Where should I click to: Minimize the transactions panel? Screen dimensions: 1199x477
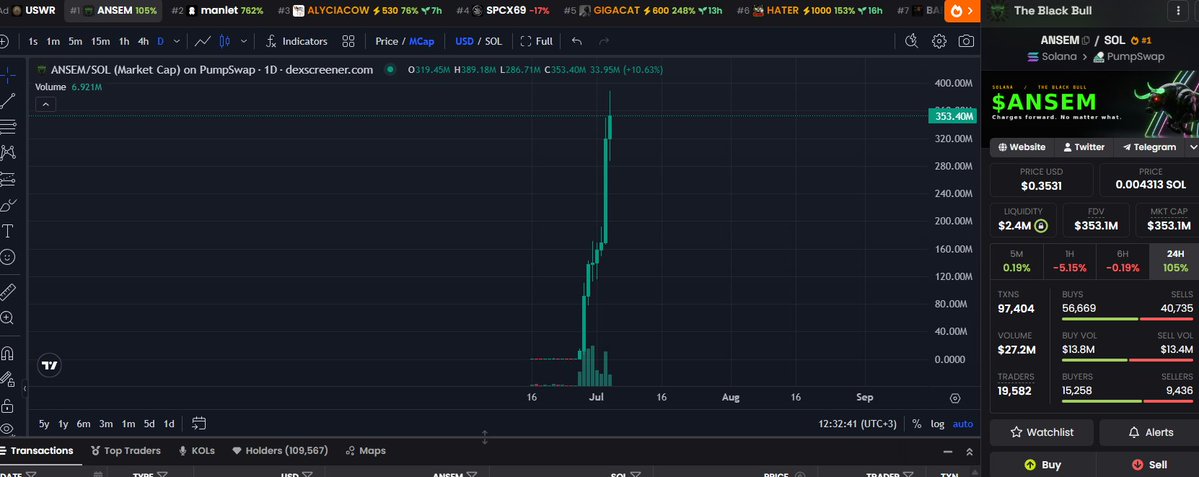click(x=948, y=451)
